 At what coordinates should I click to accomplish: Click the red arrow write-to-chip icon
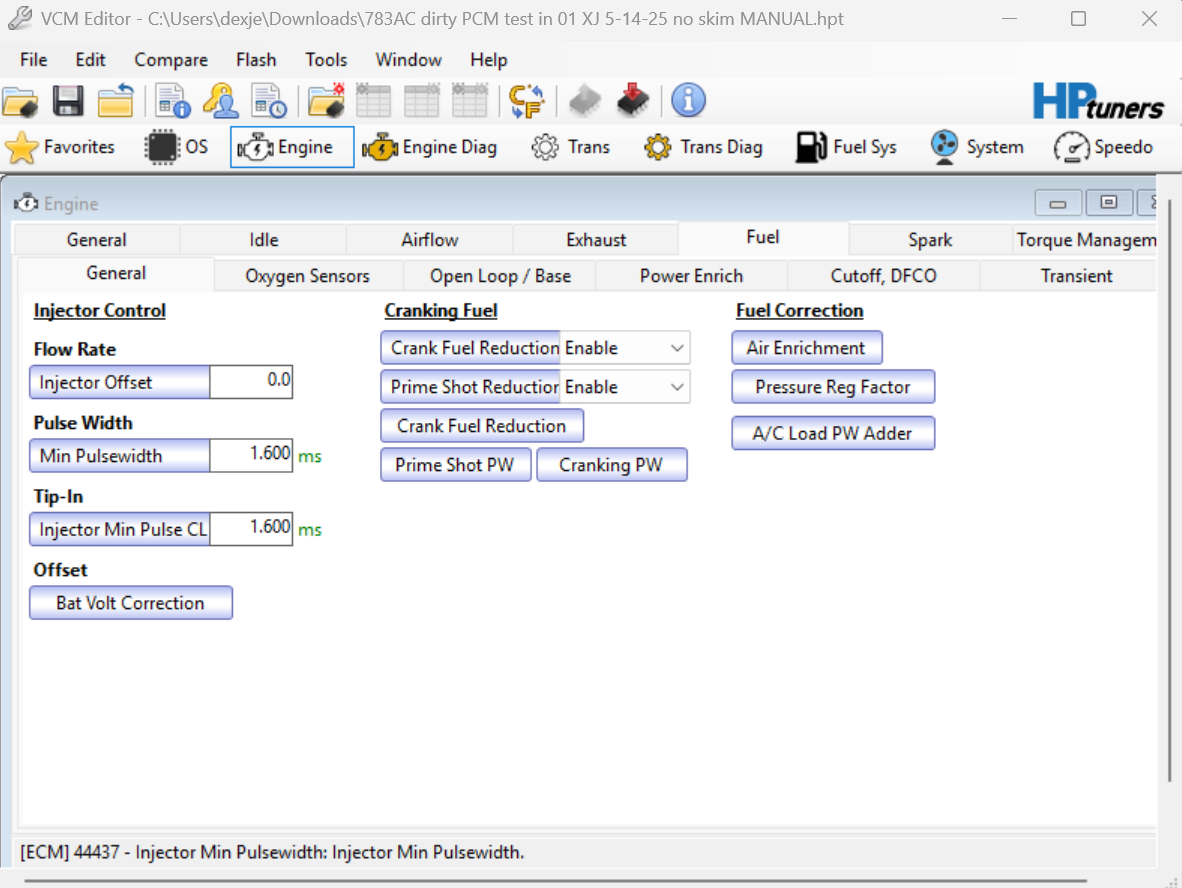point(632,101)
